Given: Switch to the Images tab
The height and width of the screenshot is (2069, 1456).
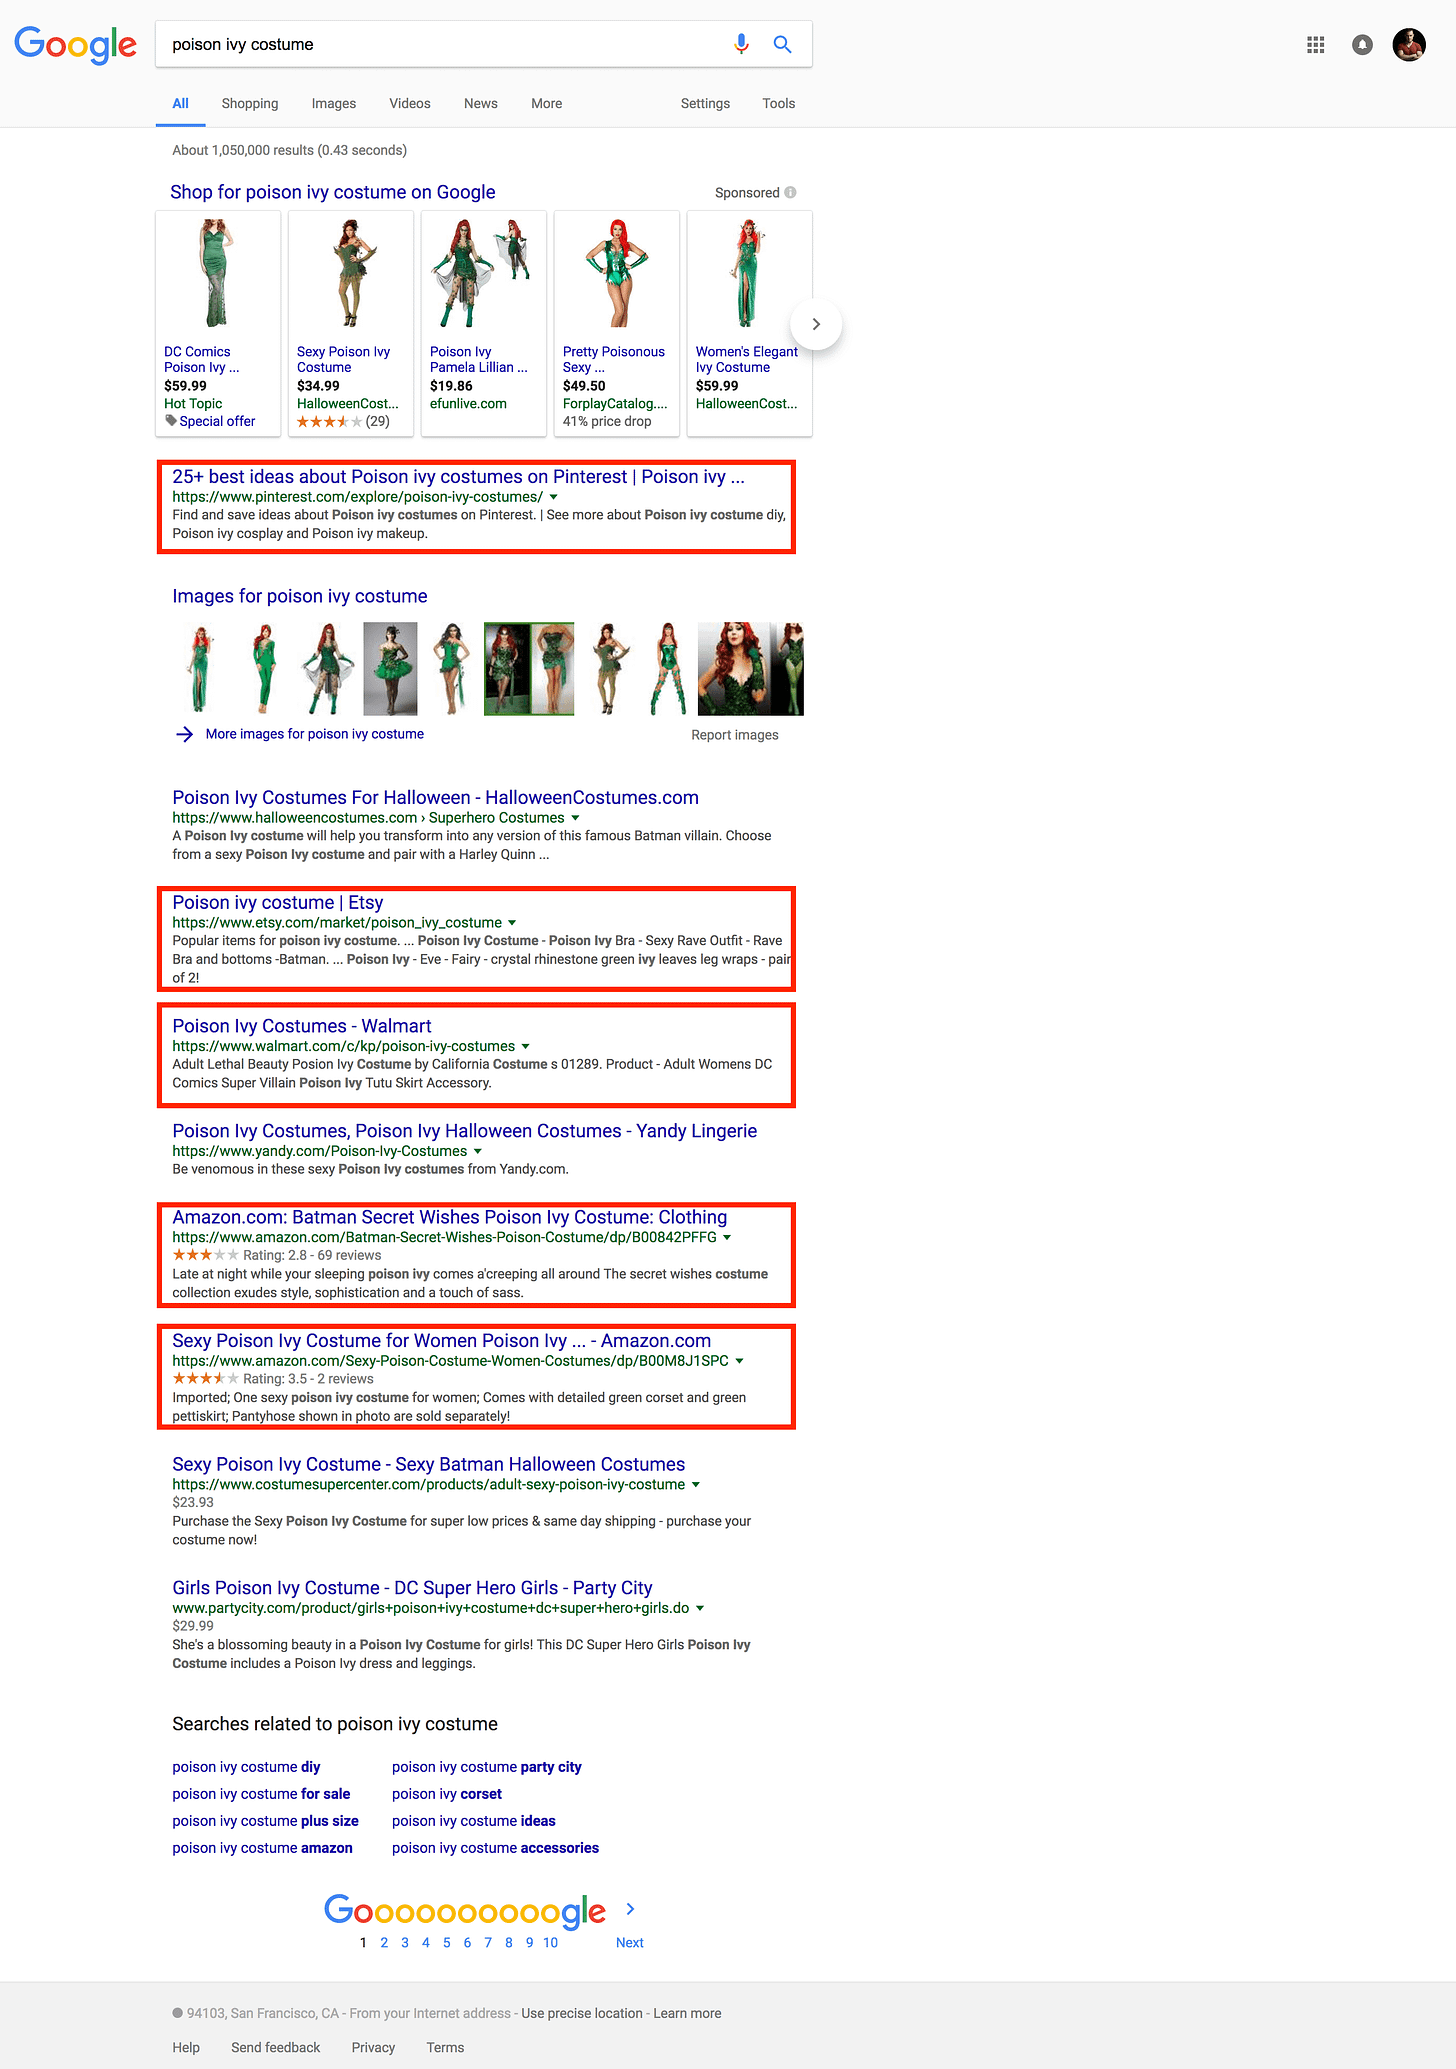Looking at the screenshot, I should [x=334, y=103].
